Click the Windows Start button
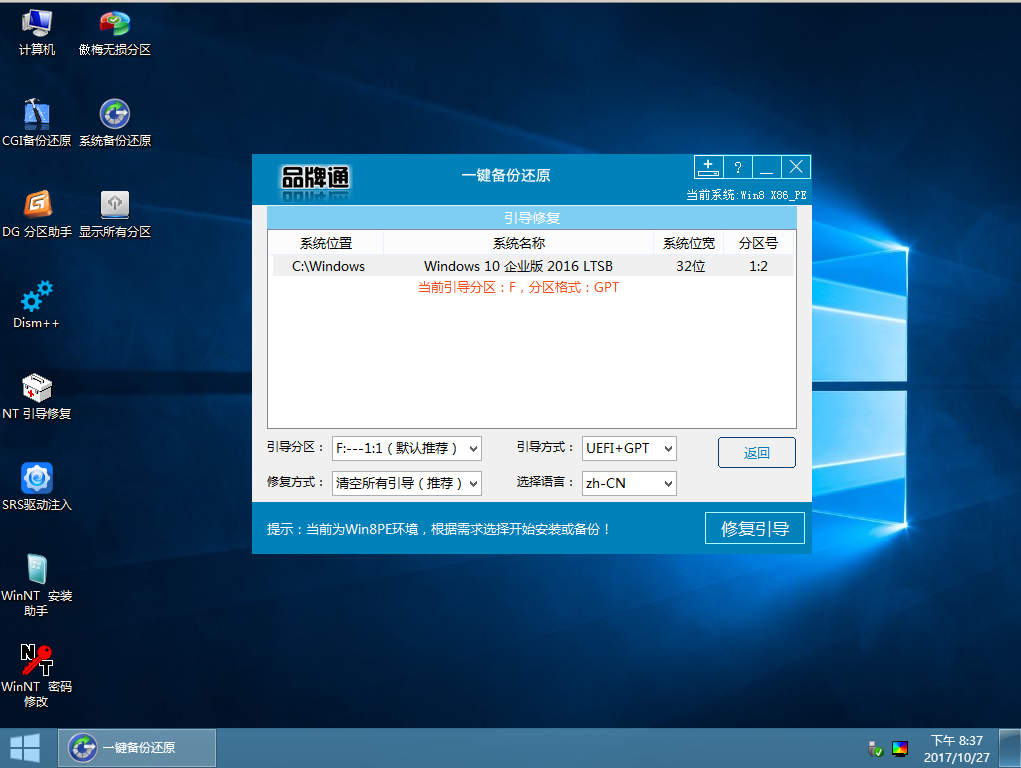The height and width of the screenshot is (768, 1021). (25, 748)
